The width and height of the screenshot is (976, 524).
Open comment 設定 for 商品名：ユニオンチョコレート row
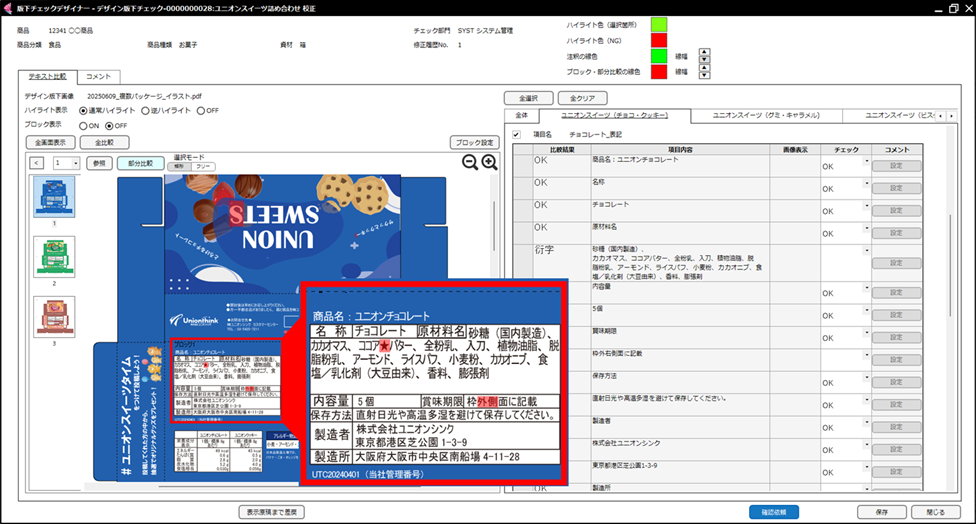pos(896,166)
